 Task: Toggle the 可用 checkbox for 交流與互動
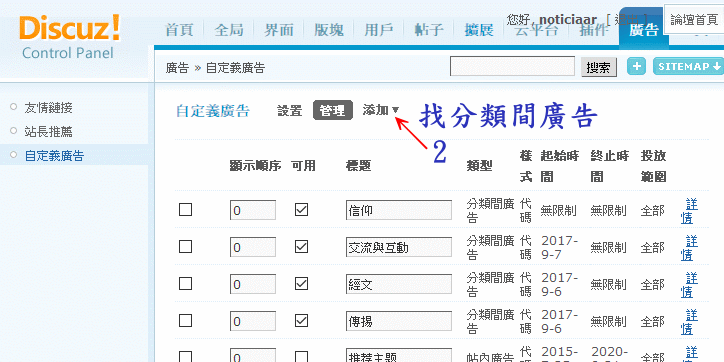tap(302, 247)
